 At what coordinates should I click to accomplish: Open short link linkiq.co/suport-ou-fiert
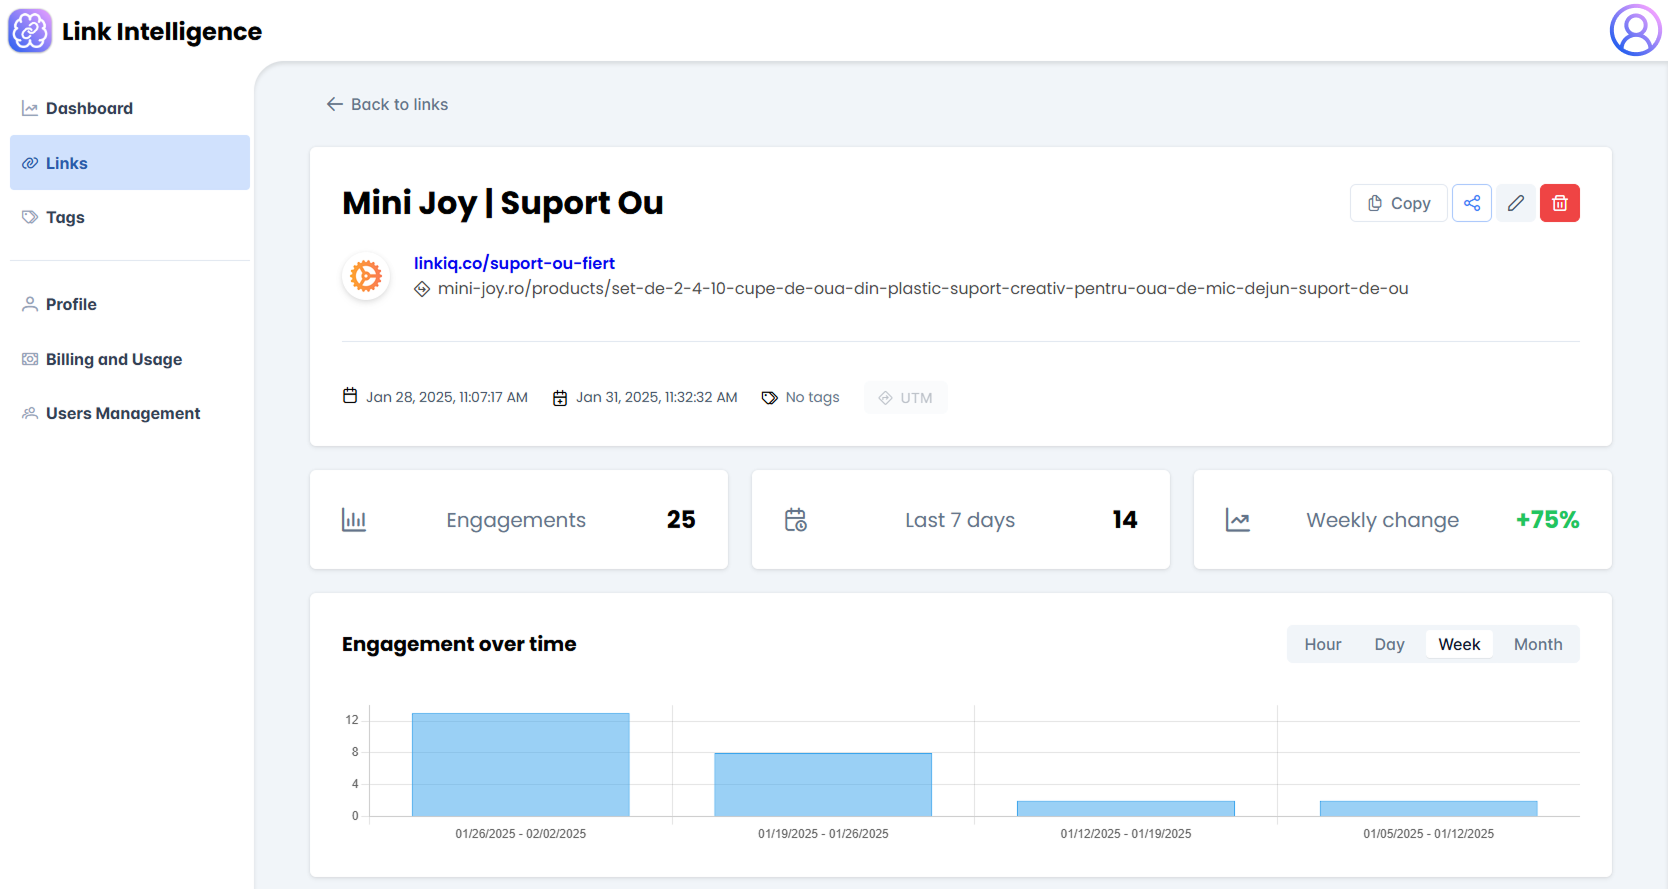514,263
